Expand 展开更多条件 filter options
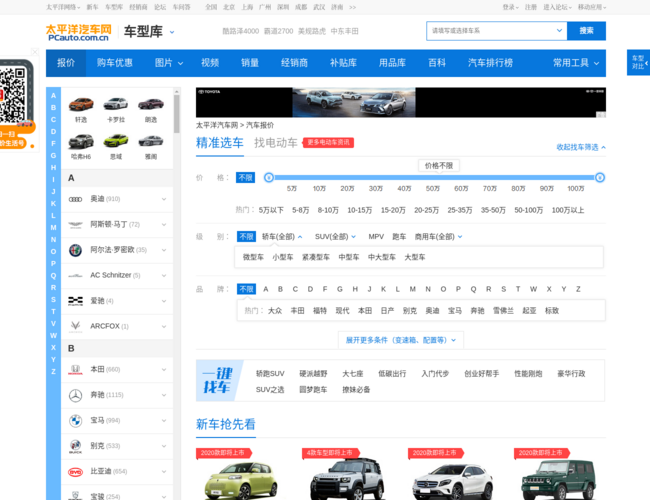Image resolution: width=650 pixels, height=500 pixels. (x=400, y=340)
